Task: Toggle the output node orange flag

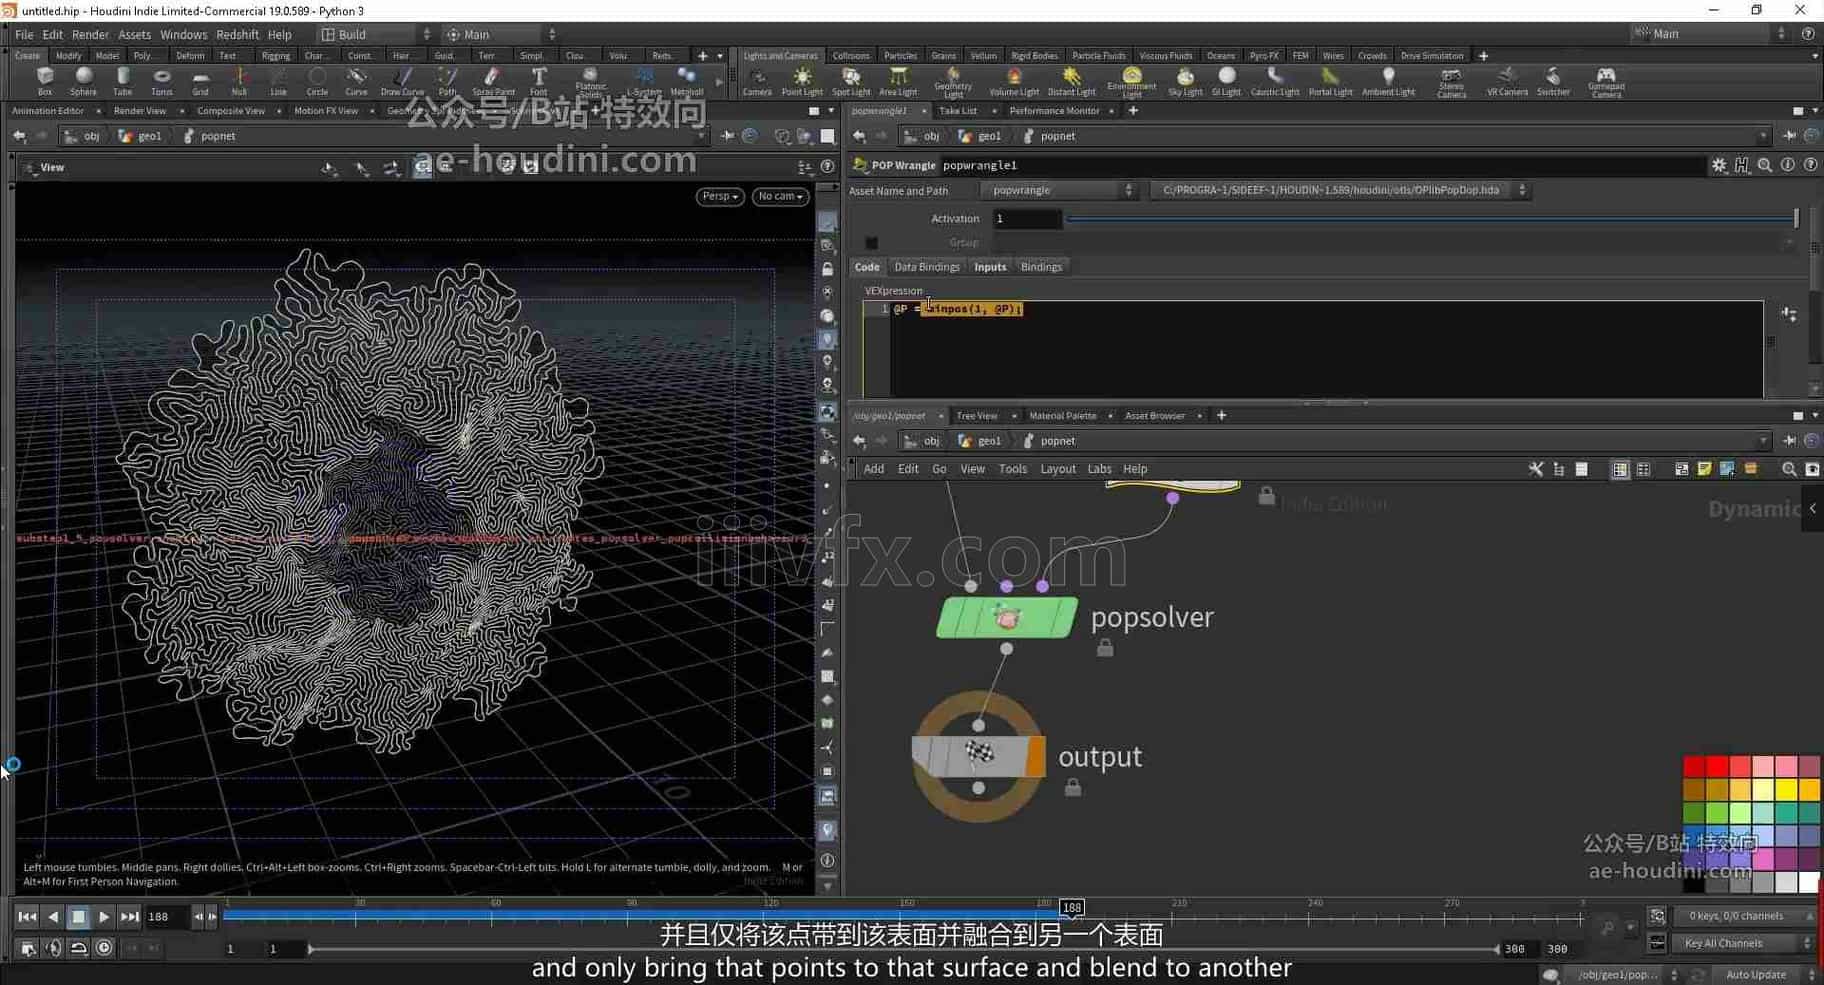Action: (x=1035, y=756)
